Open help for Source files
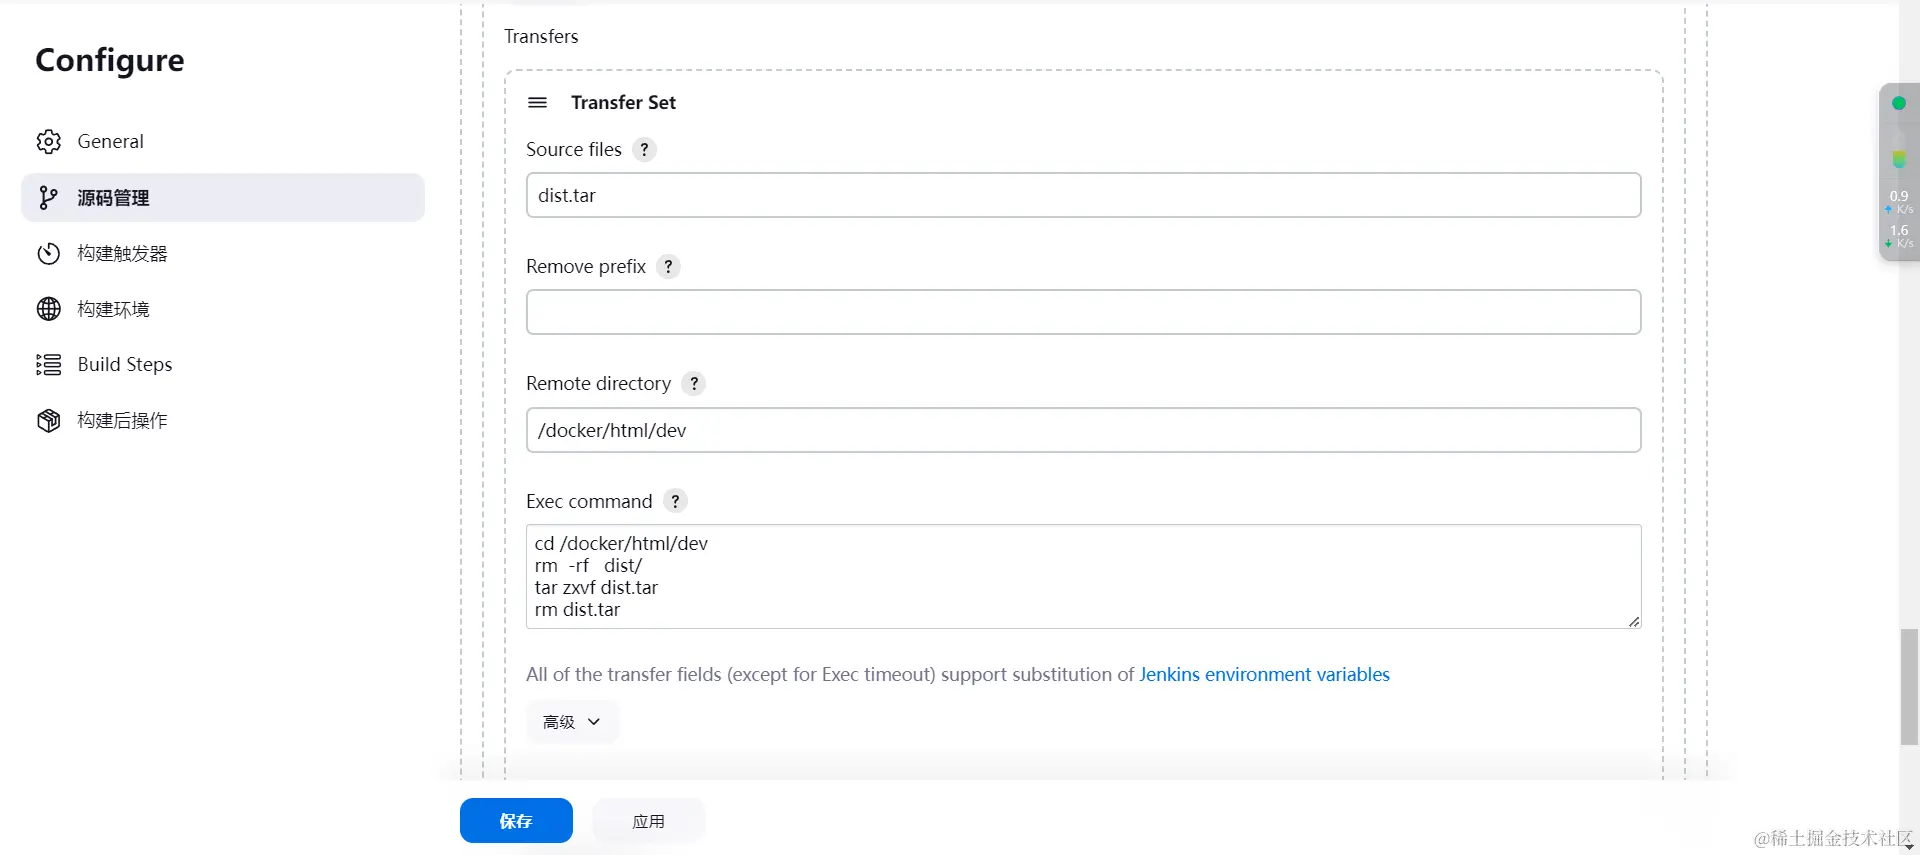 pyautogui.click(x=645, y=150)
